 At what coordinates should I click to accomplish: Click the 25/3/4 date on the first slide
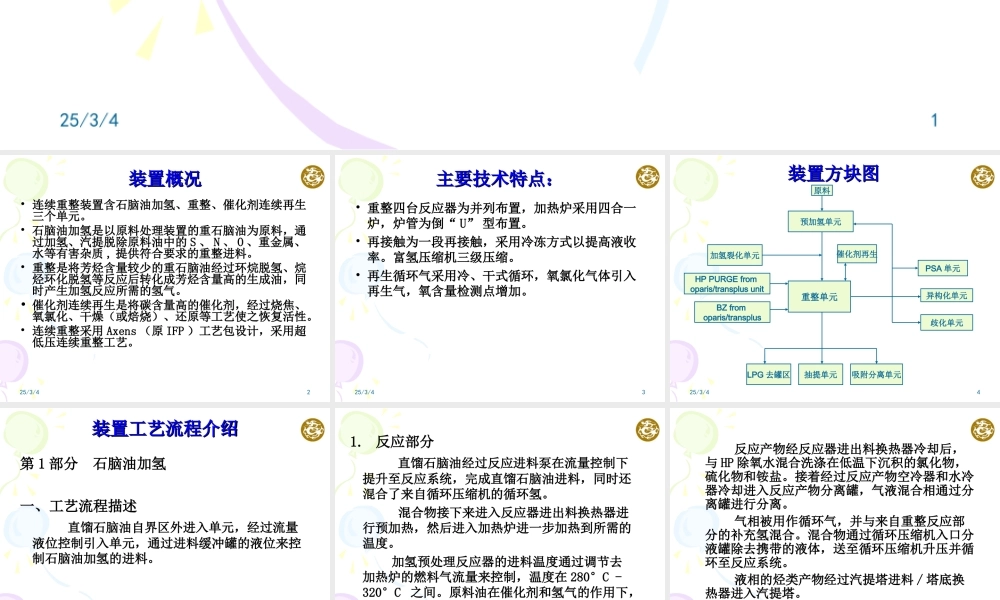89,120
